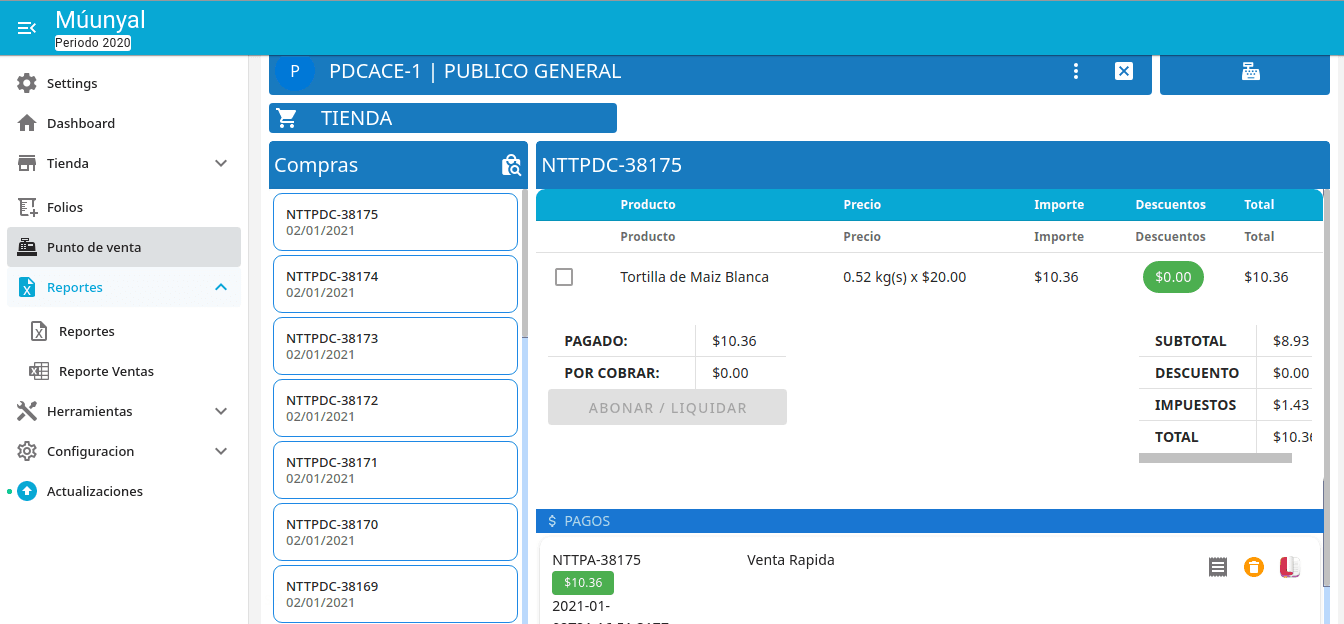Select purchase NTTPDC-38173 in the list
Screen dimensions: 1344x624
395,346
